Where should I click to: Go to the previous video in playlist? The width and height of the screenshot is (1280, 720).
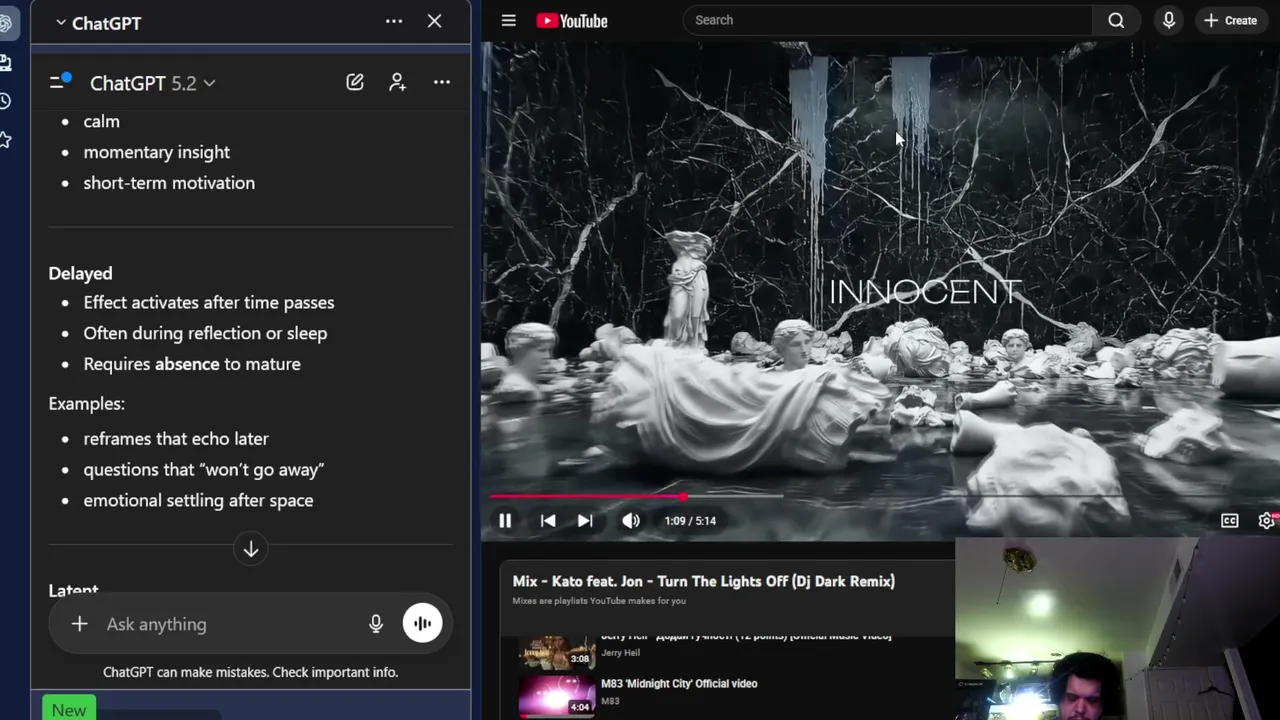tap(548, 521)
